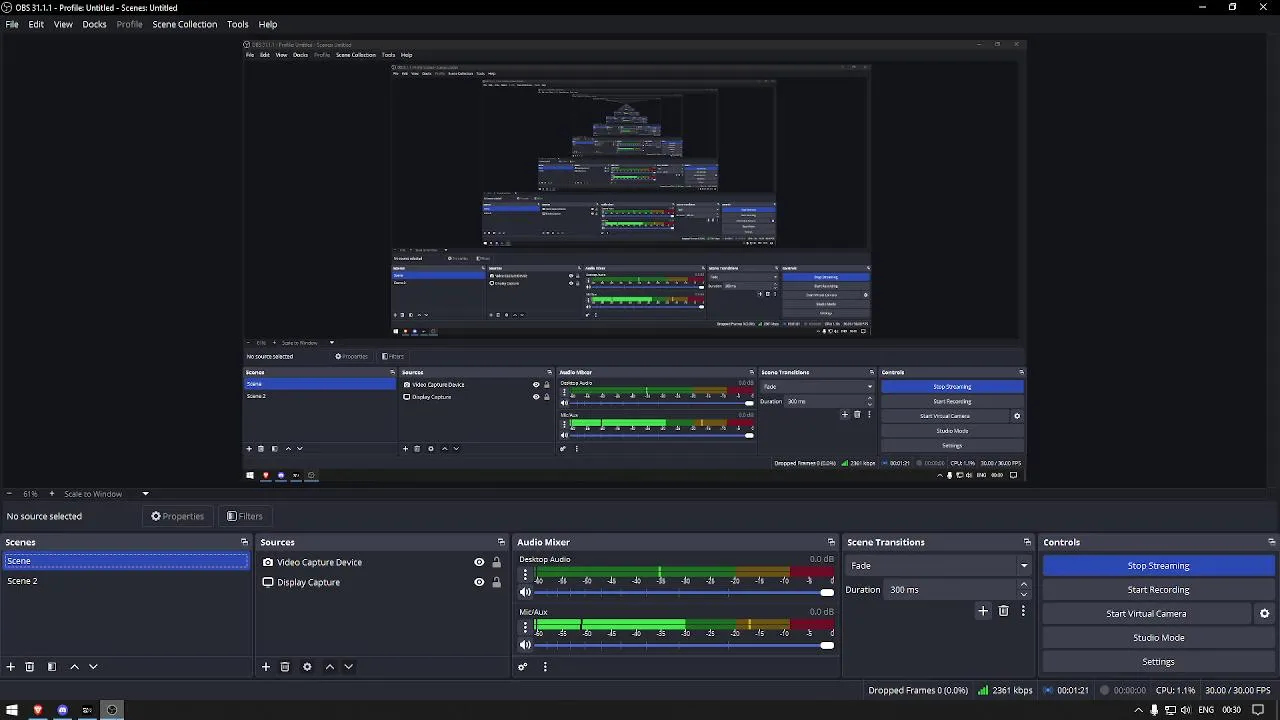Open Audio Mixer menu dots beside the gears
1280x720 pixels.
point(545,667)
